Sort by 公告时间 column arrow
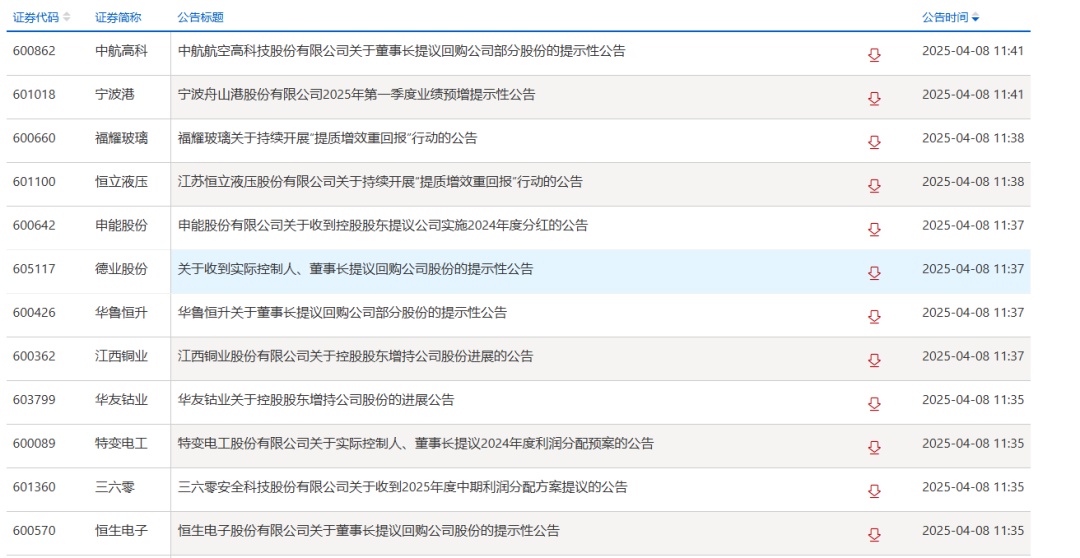The width and height of the screenshot is (1080, 558). (975, 18)
